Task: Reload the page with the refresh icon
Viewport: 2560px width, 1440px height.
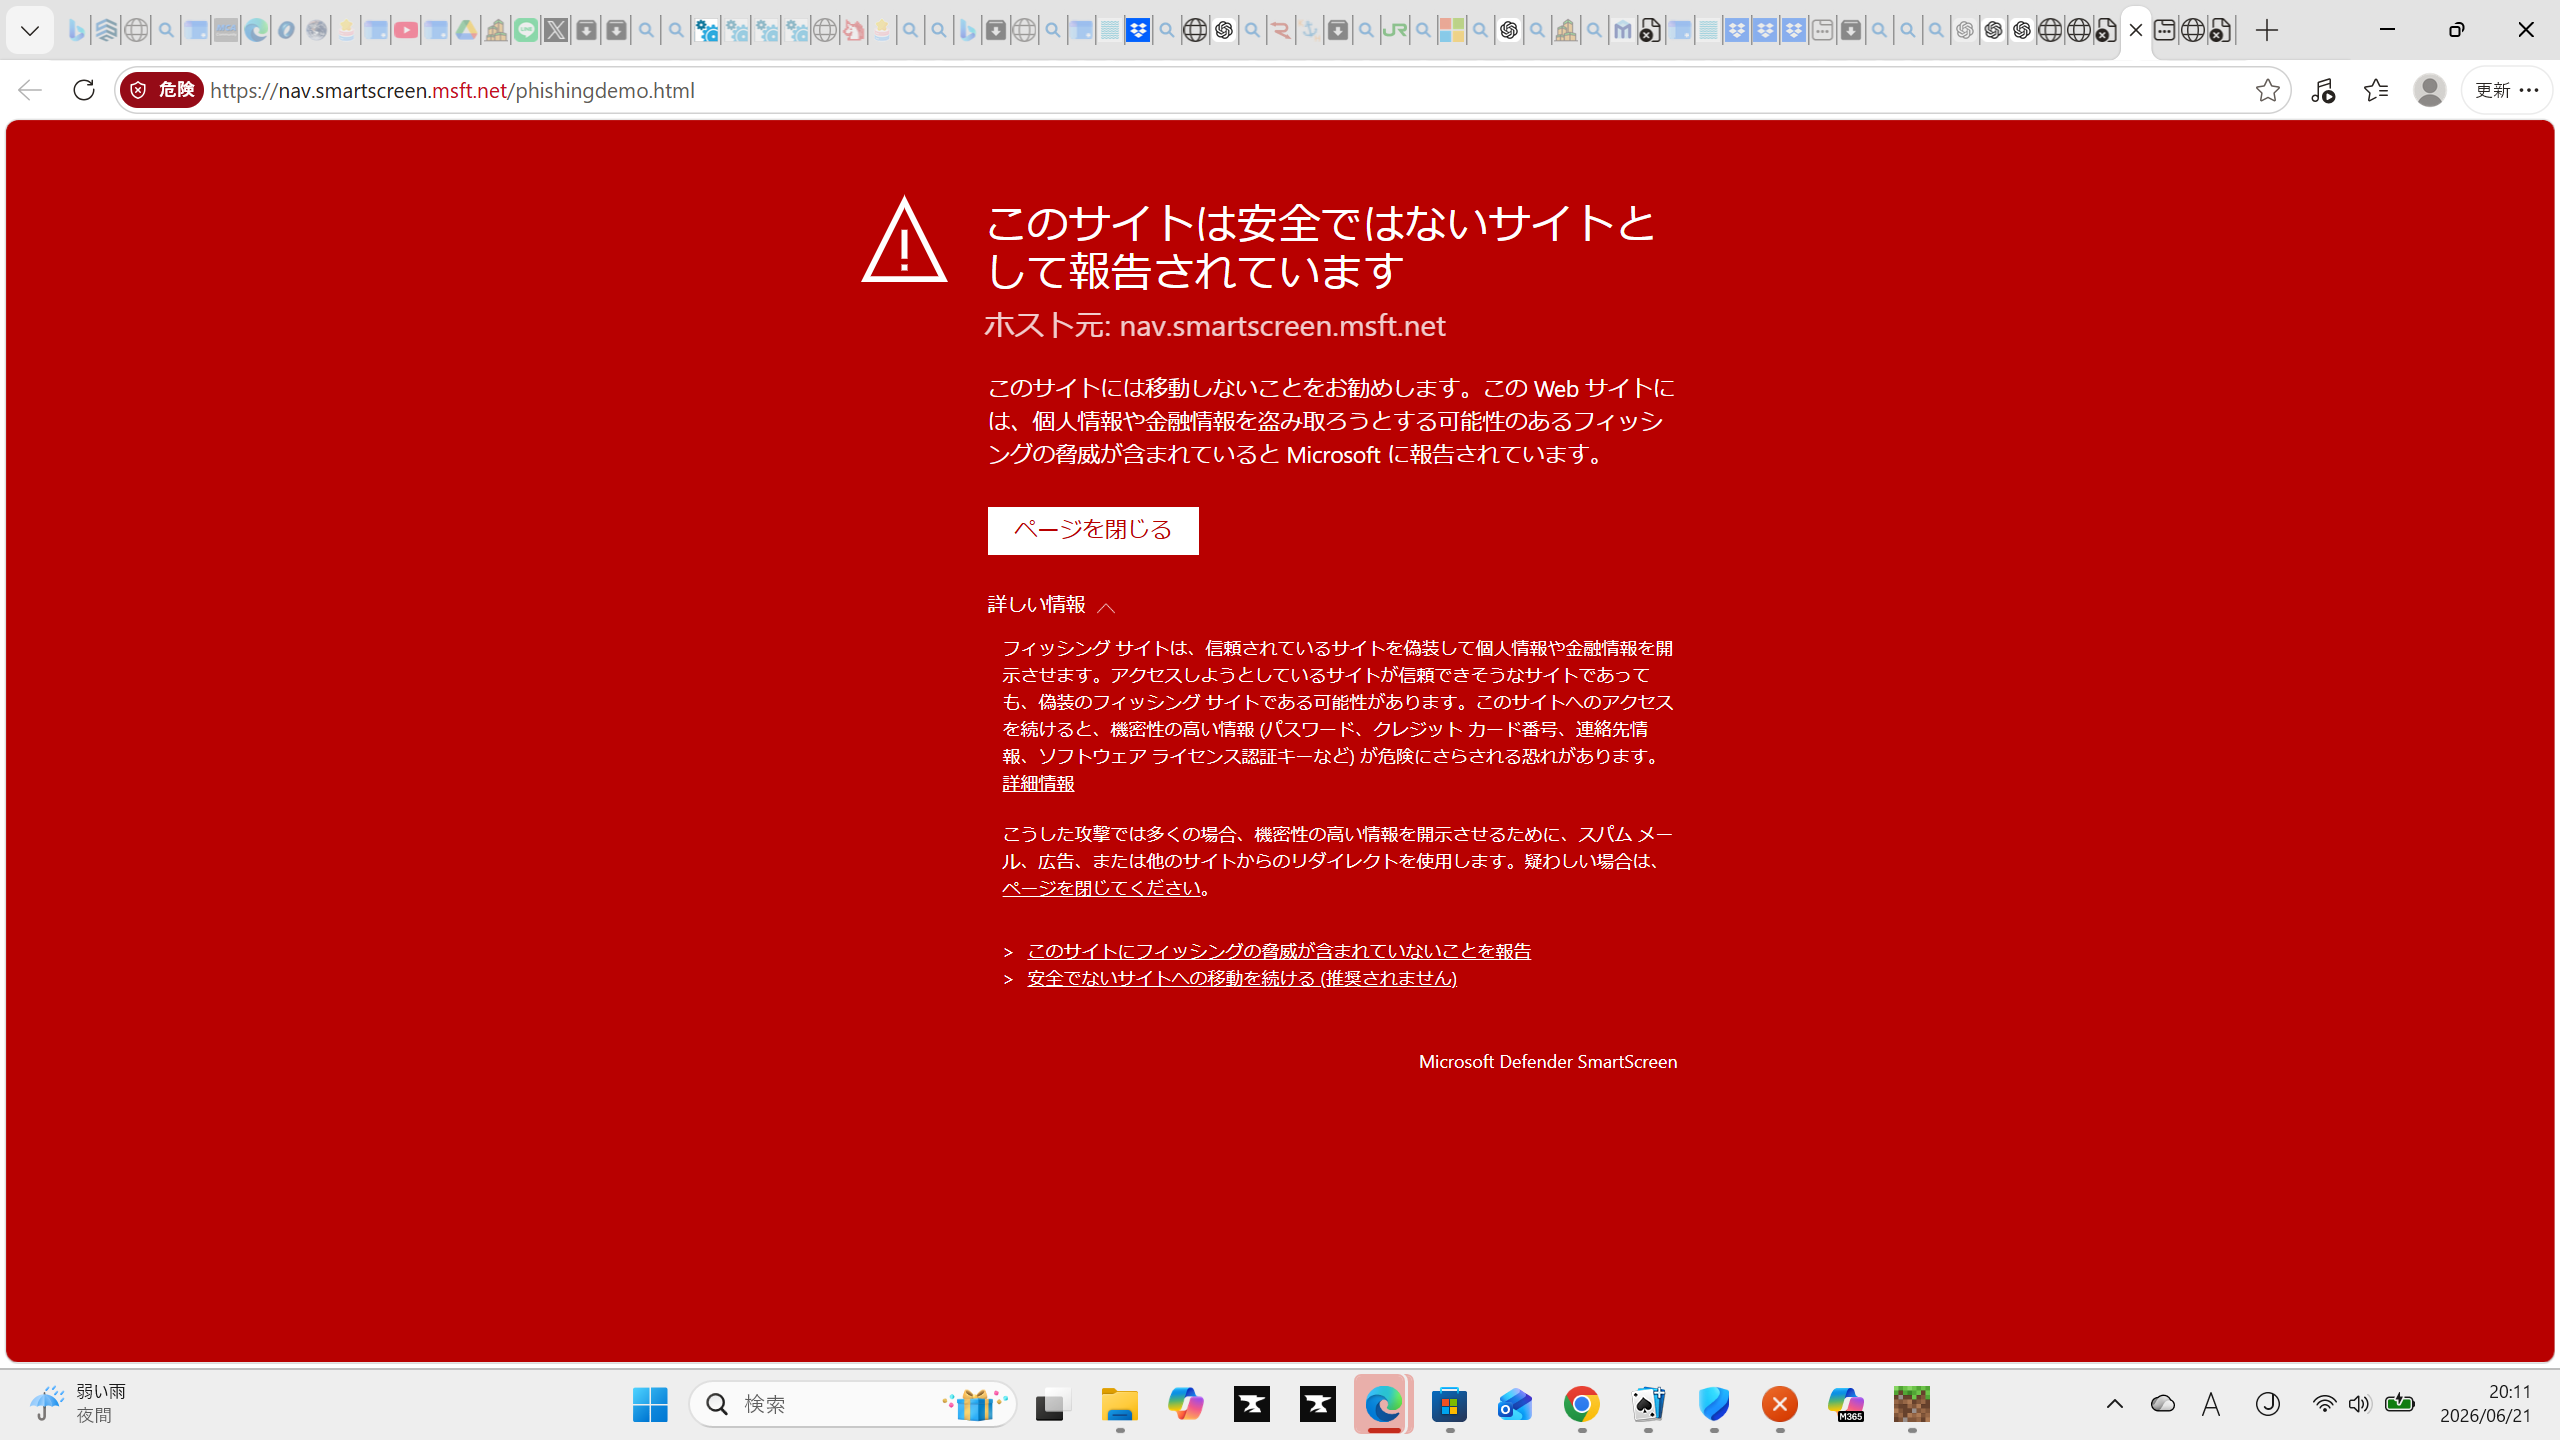Action: coord(84,90)
